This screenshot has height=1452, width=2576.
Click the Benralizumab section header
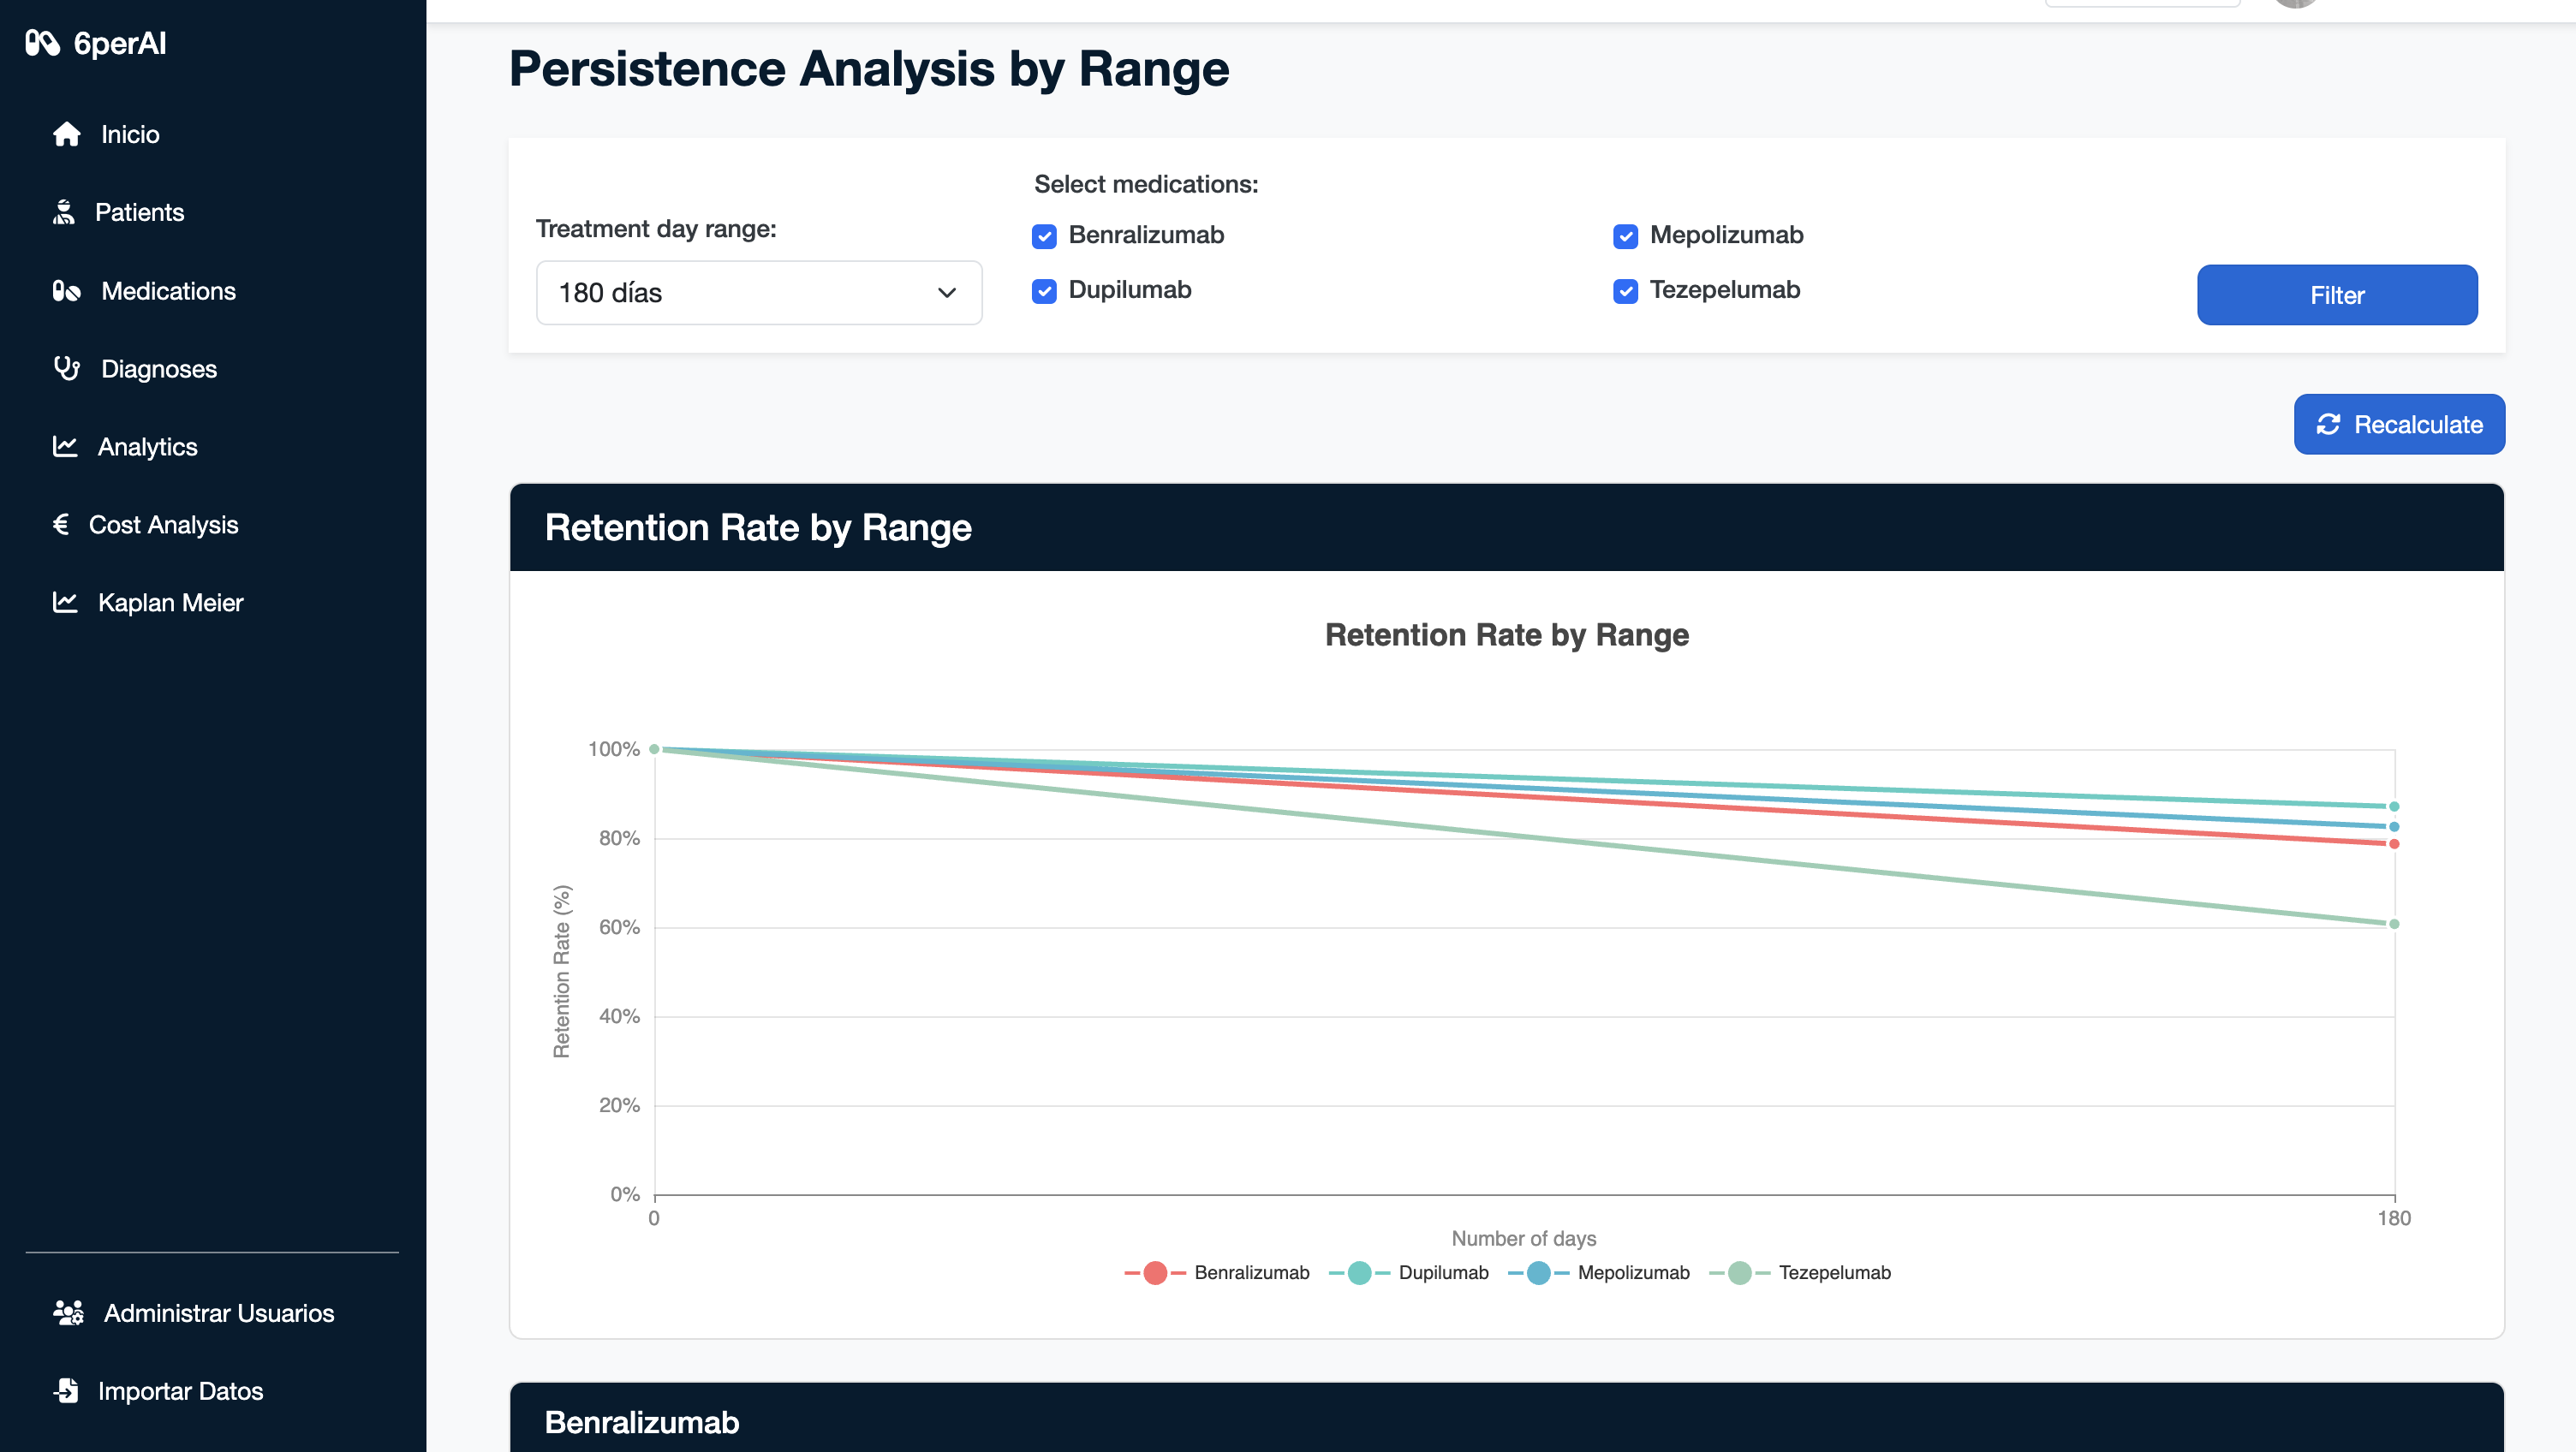[1506, 1418]
